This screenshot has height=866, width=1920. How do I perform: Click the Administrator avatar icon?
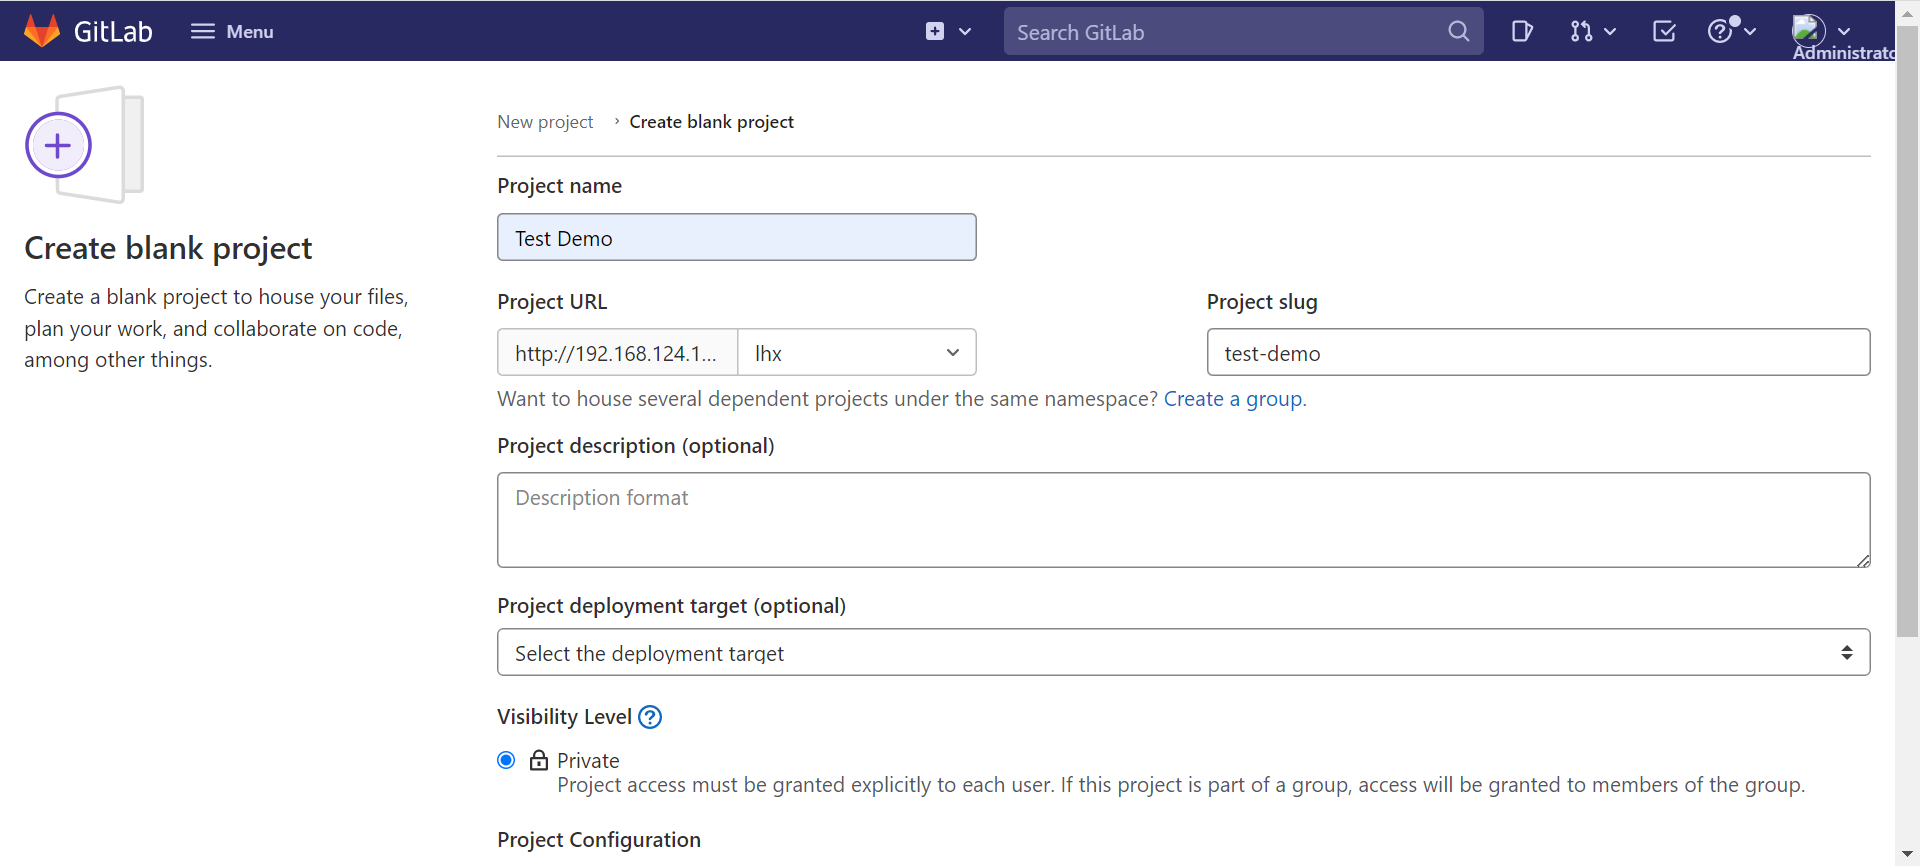(1808, 30)
